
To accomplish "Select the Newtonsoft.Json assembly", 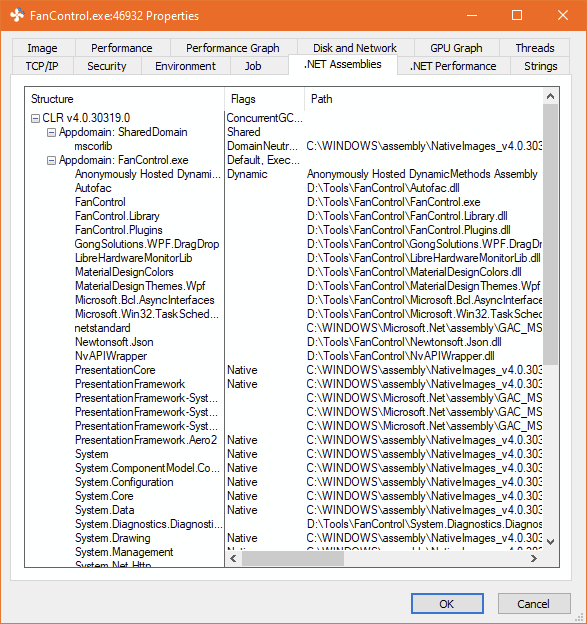I will click(114, 342).
